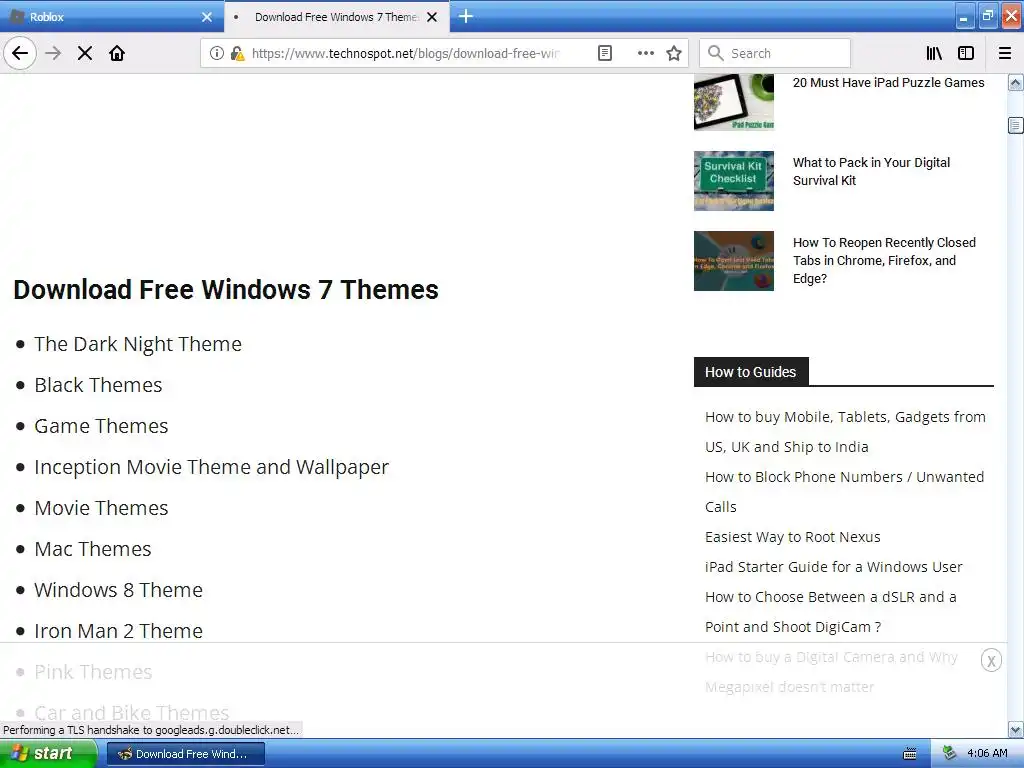Open the Movie Themes link

tap(101, 508)
